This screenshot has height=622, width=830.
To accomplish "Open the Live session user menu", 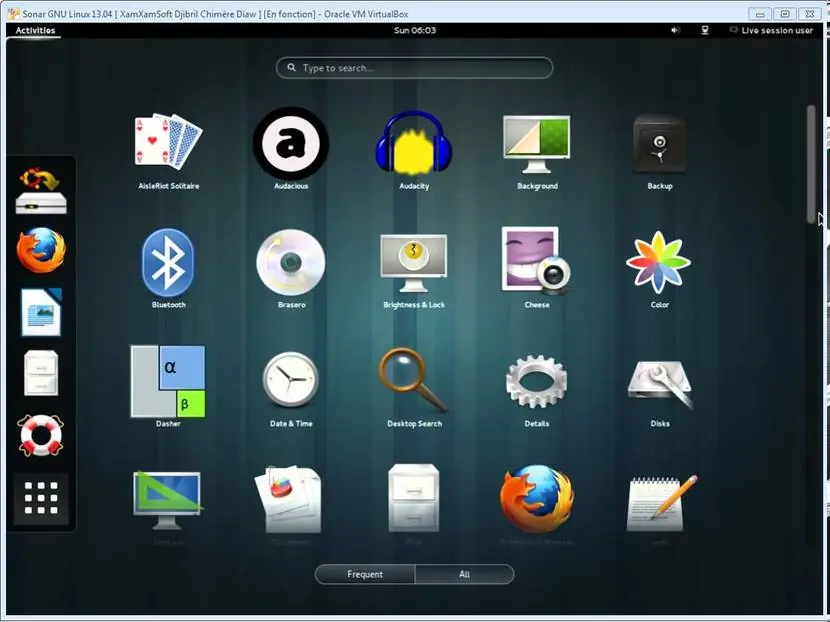I will point(771,30).
